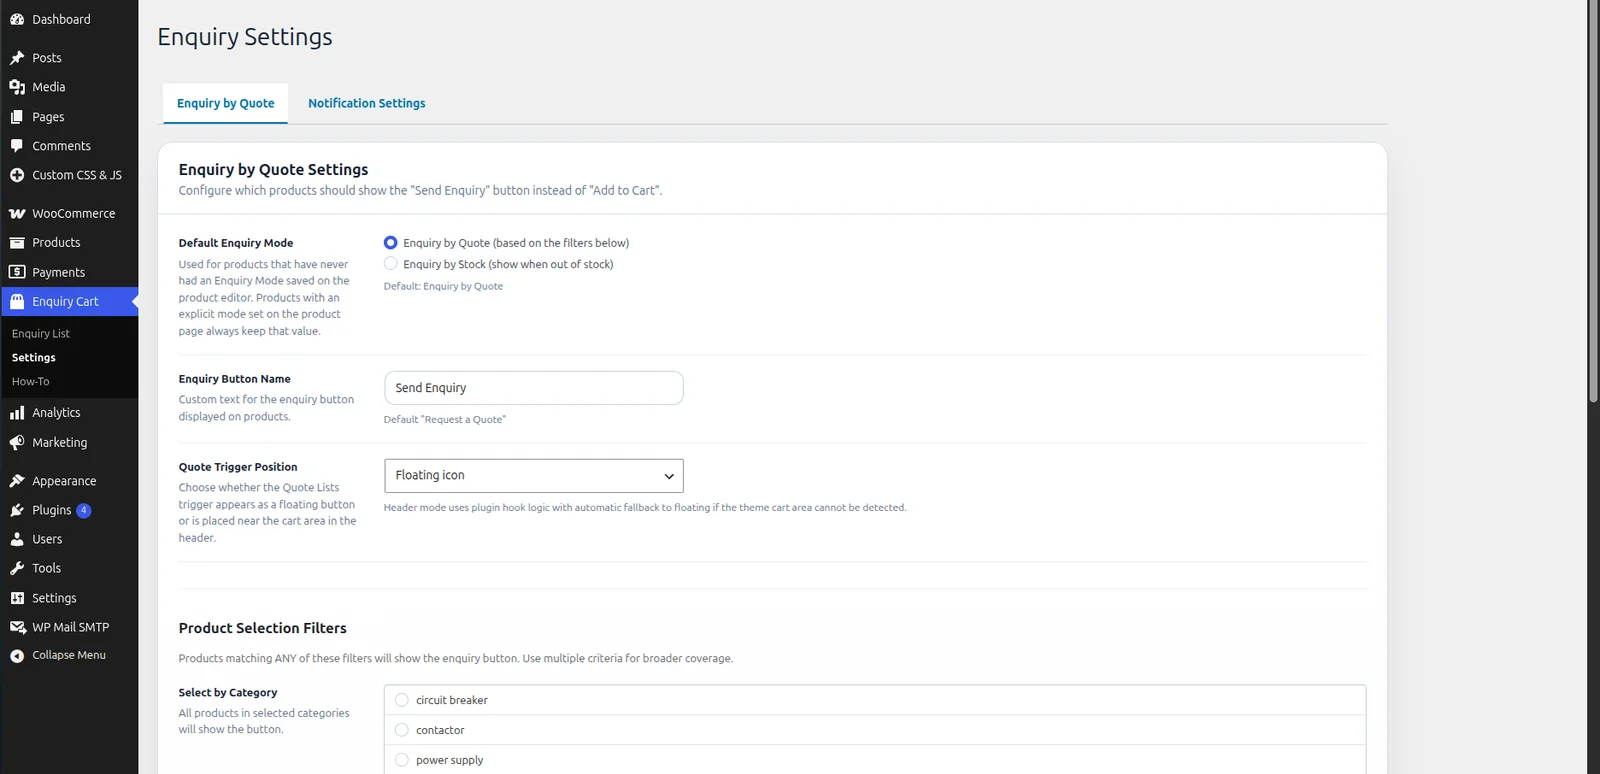Open the How-To submenu item

click(x=30, y=382)
